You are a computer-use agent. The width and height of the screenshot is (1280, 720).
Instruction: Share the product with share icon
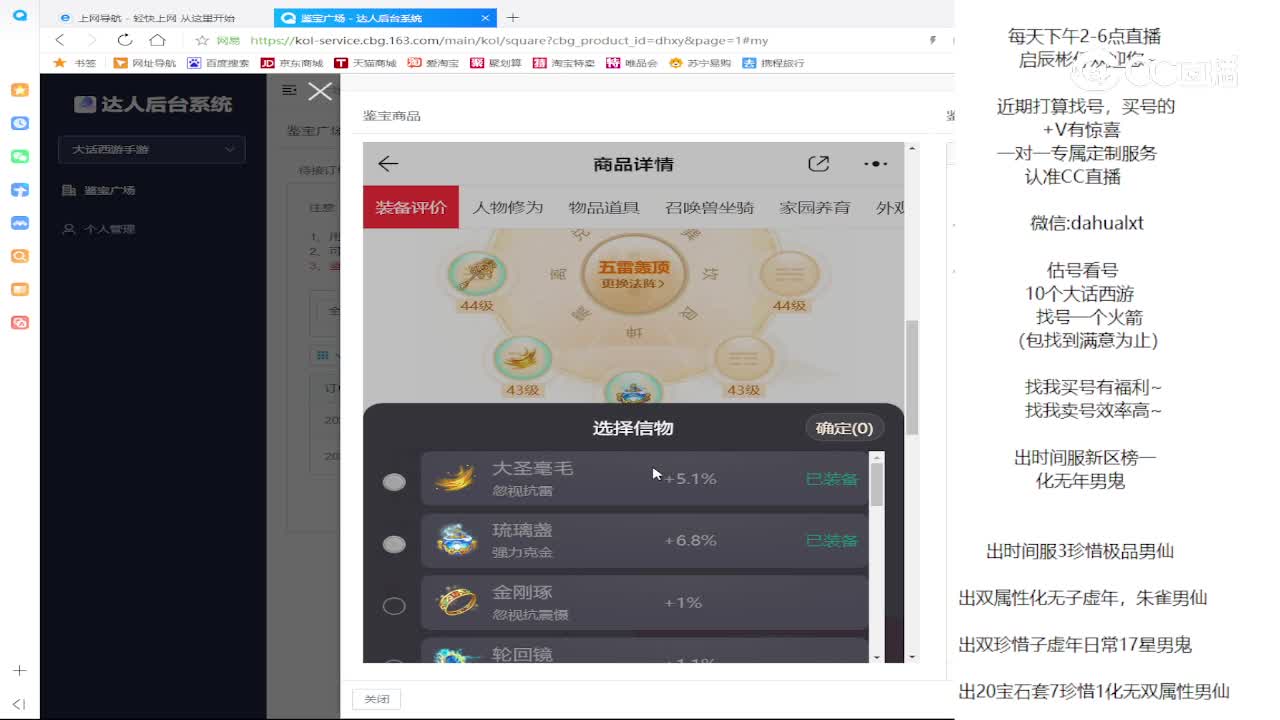tap(818, 164)
